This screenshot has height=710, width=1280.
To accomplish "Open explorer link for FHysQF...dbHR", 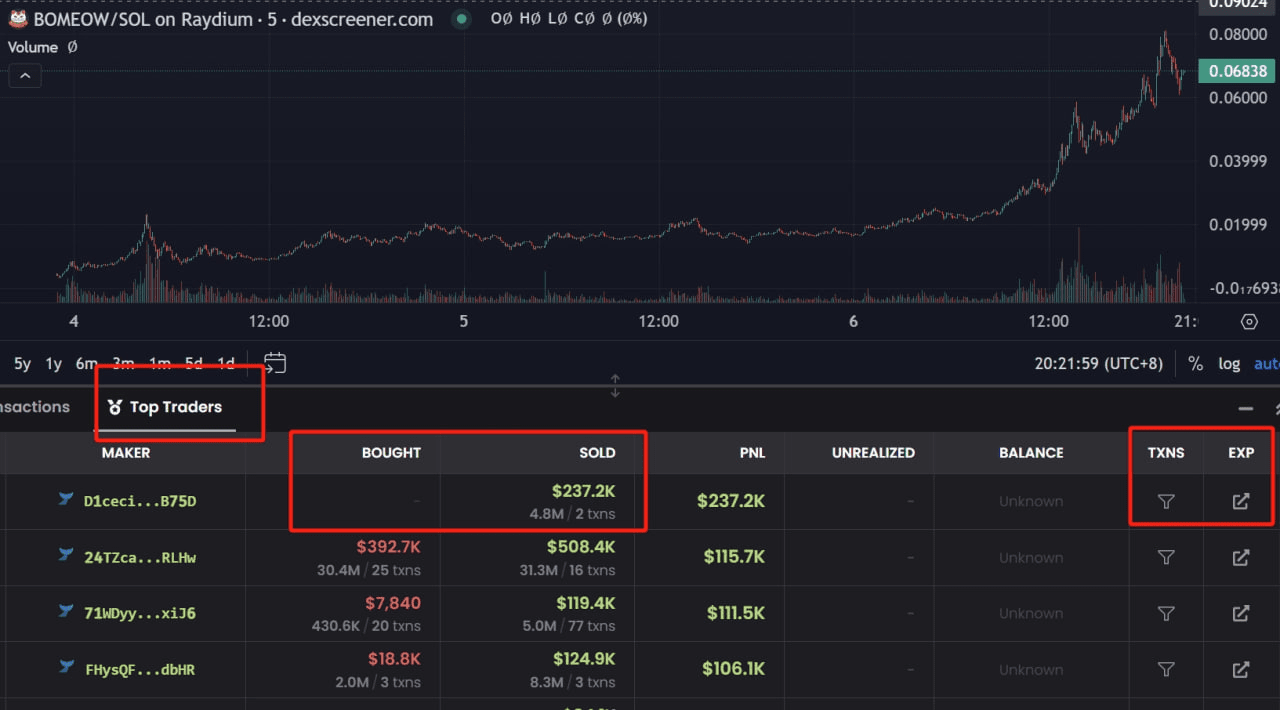I will tap(1241, 670).
